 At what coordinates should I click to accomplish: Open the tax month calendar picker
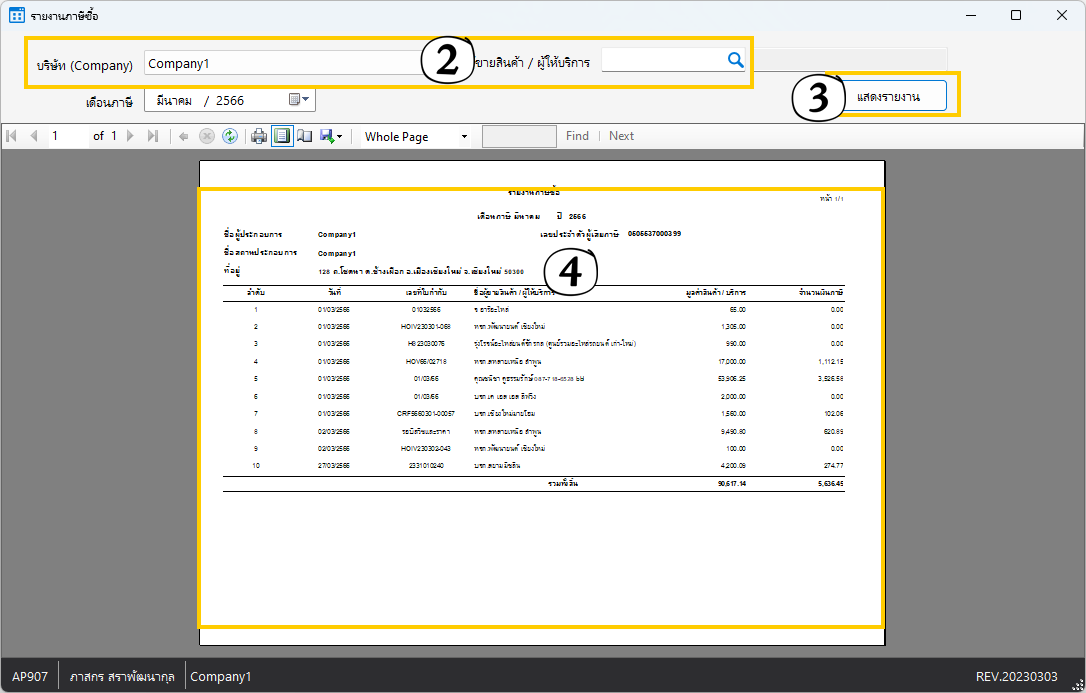click(298, 100)
